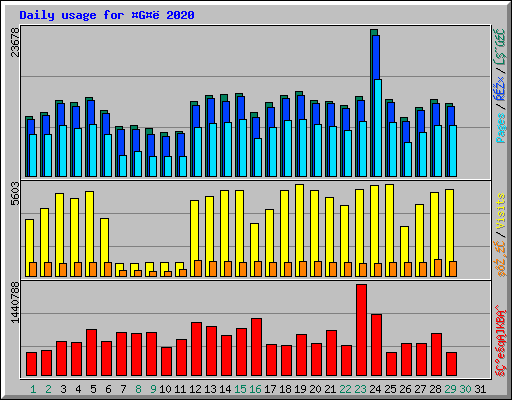
Task: Select day label 28 on the axis
Action: tap(435, 389)
